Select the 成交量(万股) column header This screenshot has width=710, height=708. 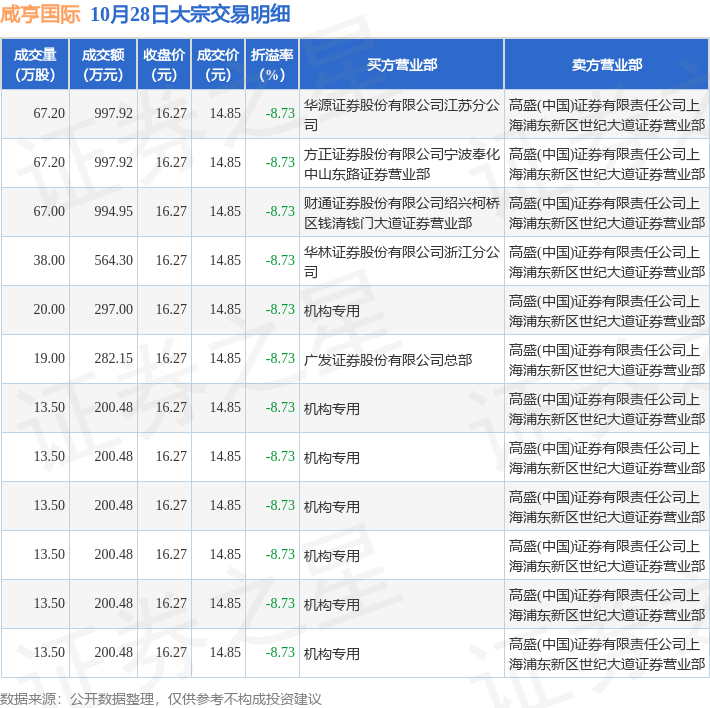(35, 64)
